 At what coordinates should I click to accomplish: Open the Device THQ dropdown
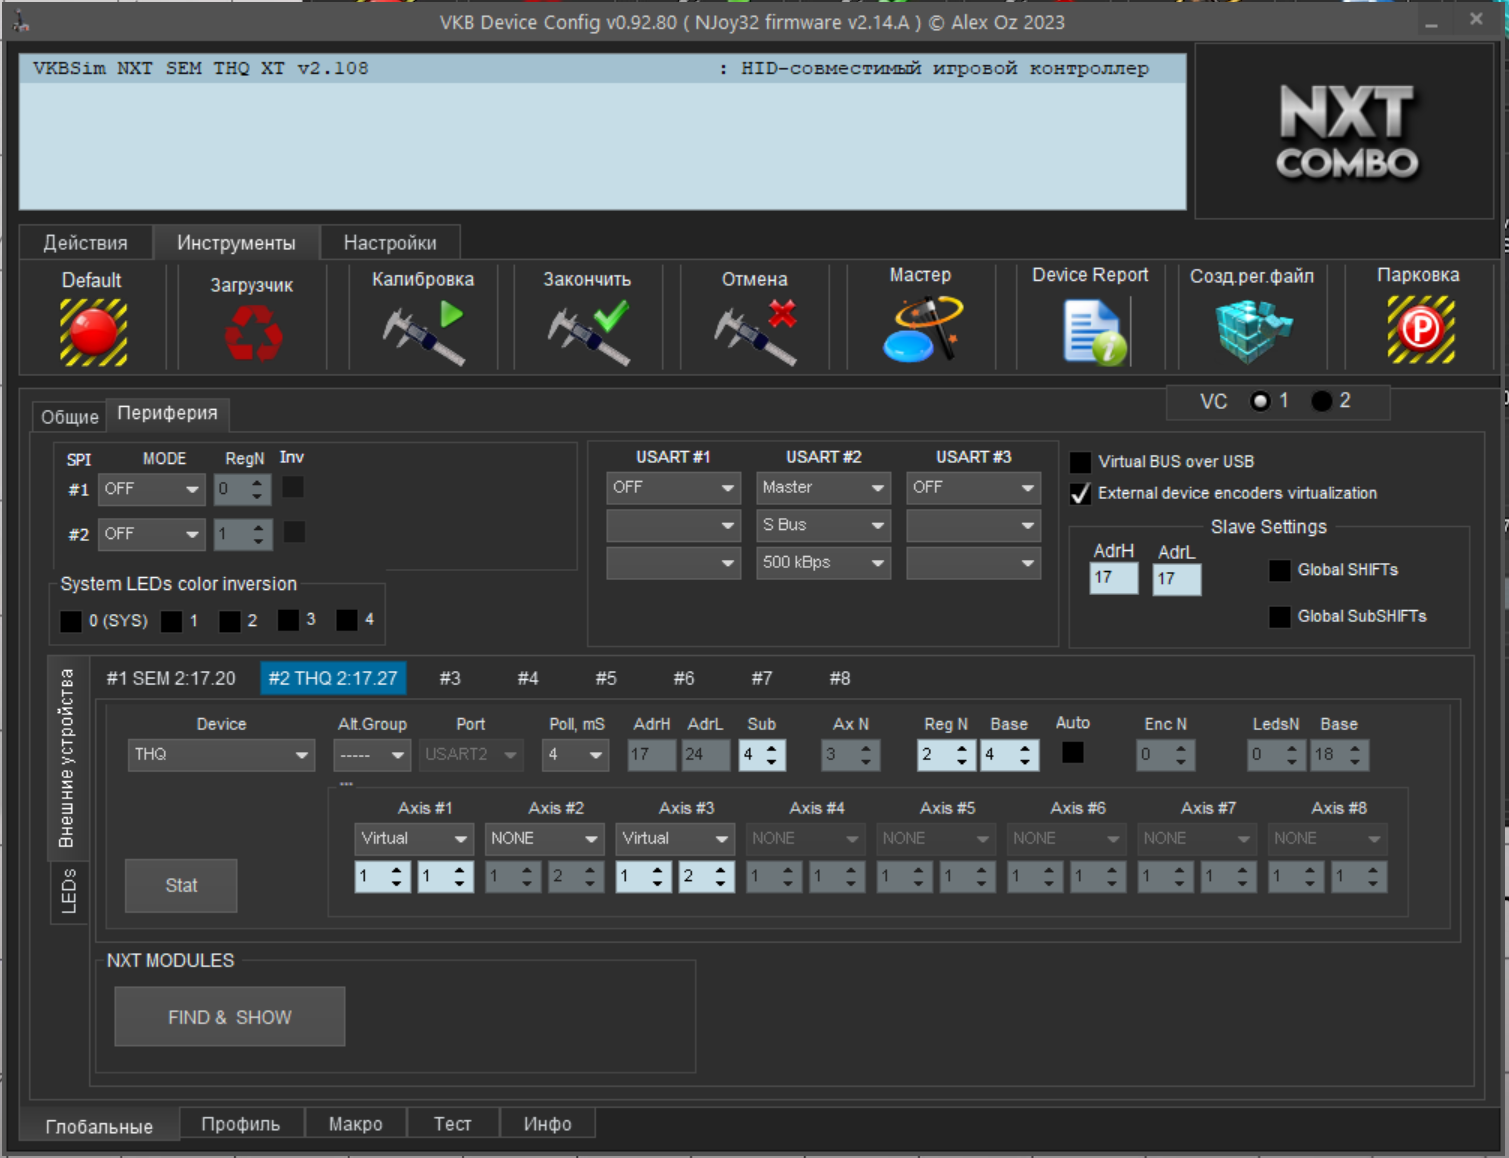220,755
